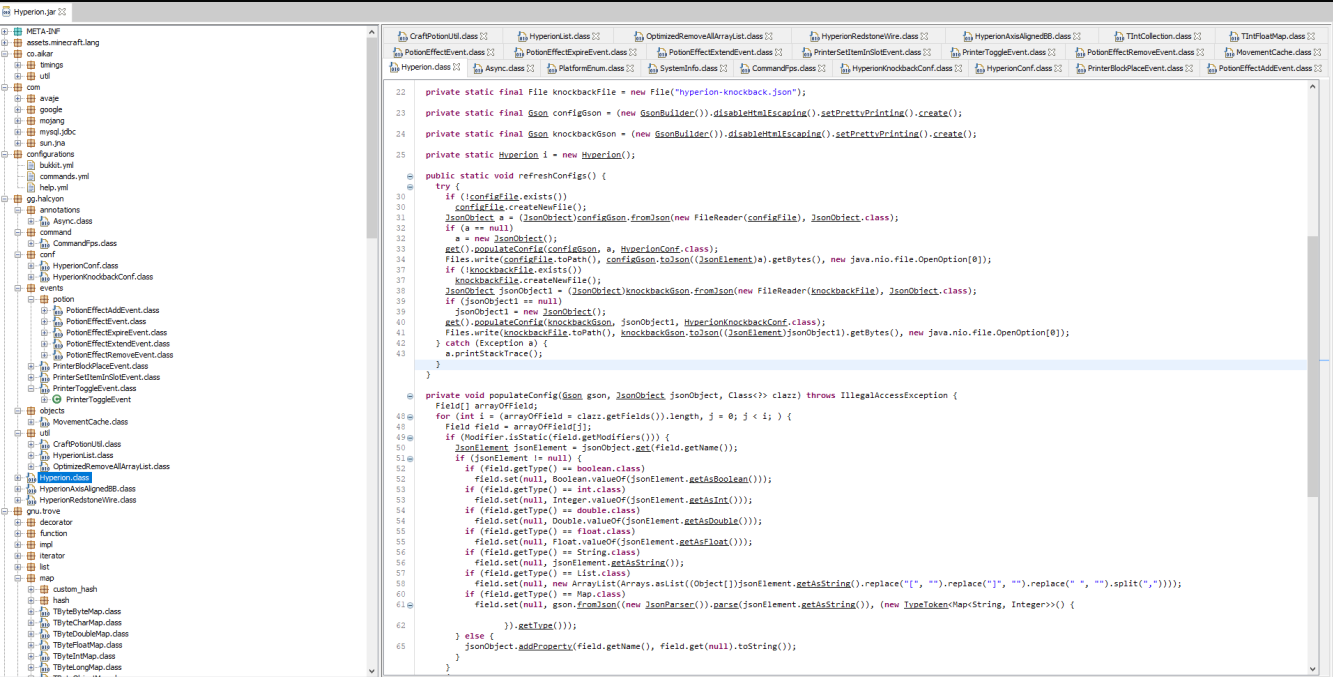Expand the mysql.jdbc package node
Screen dimensions: 1333x677
click(18, 132)
